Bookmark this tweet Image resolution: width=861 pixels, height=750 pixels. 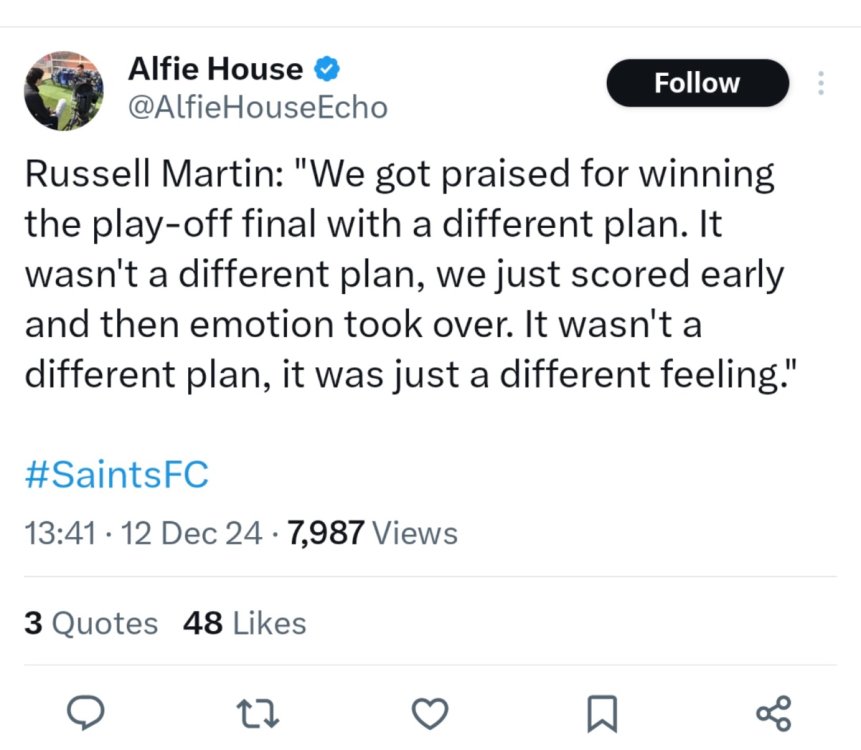coord(600,713)
